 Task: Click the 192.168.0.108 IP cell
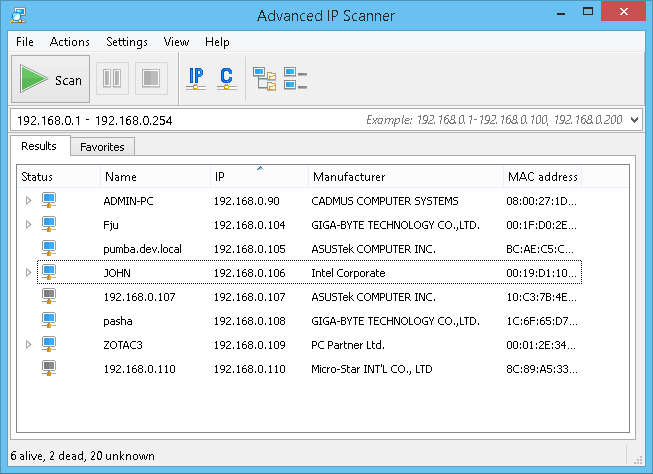point(249,321)
